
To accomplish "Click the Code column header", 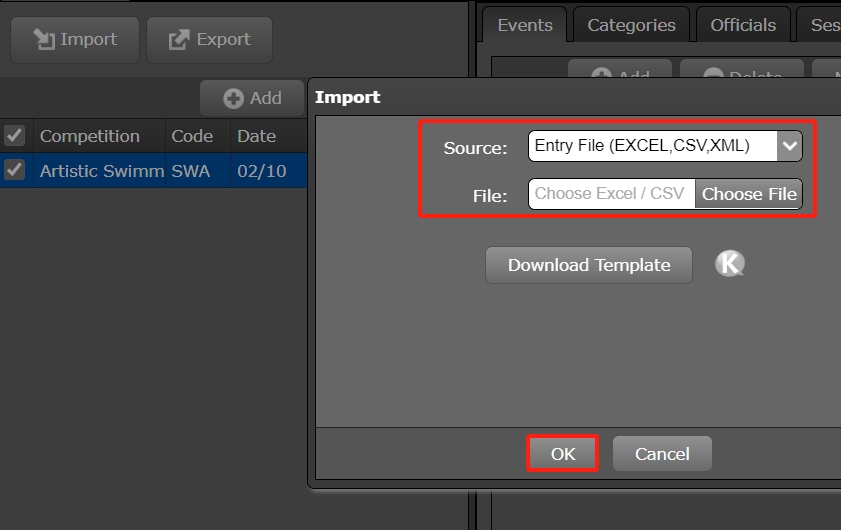I will tap(192, 136).
